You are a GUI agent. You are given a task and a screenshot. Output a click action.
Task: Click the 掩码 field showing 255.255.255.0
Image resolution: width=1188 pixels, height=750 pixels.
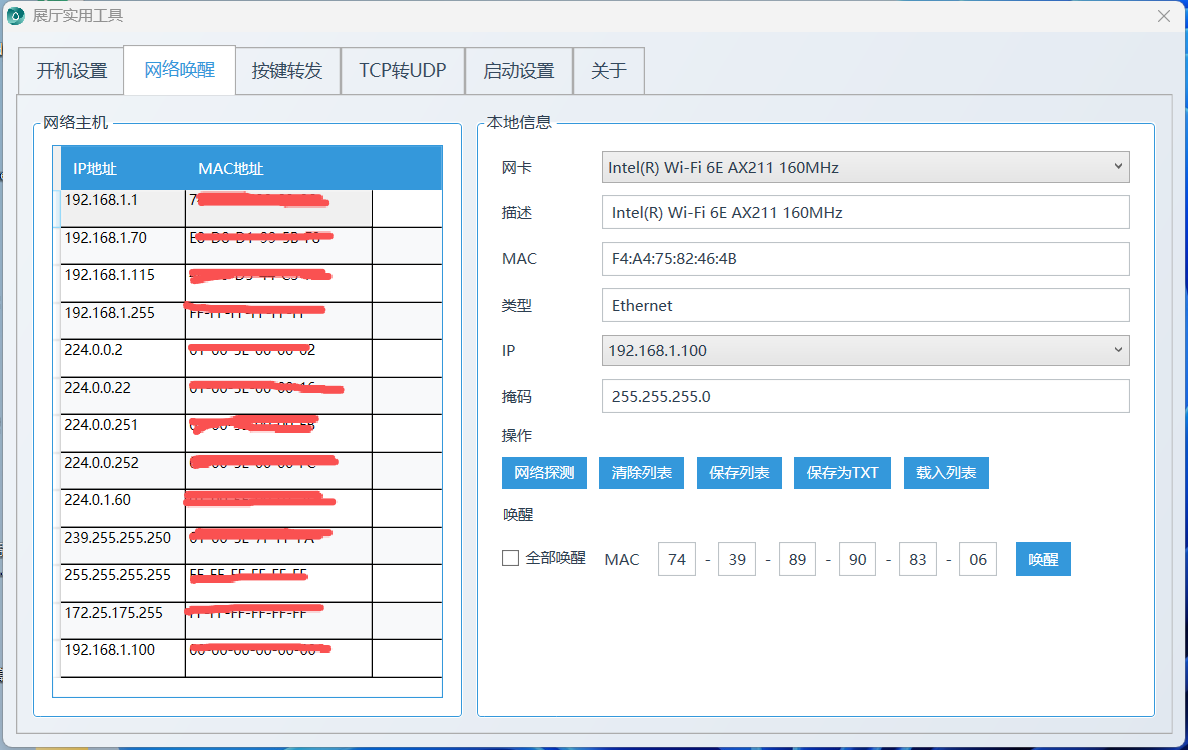pyautogui.click(x=865, y=396)
